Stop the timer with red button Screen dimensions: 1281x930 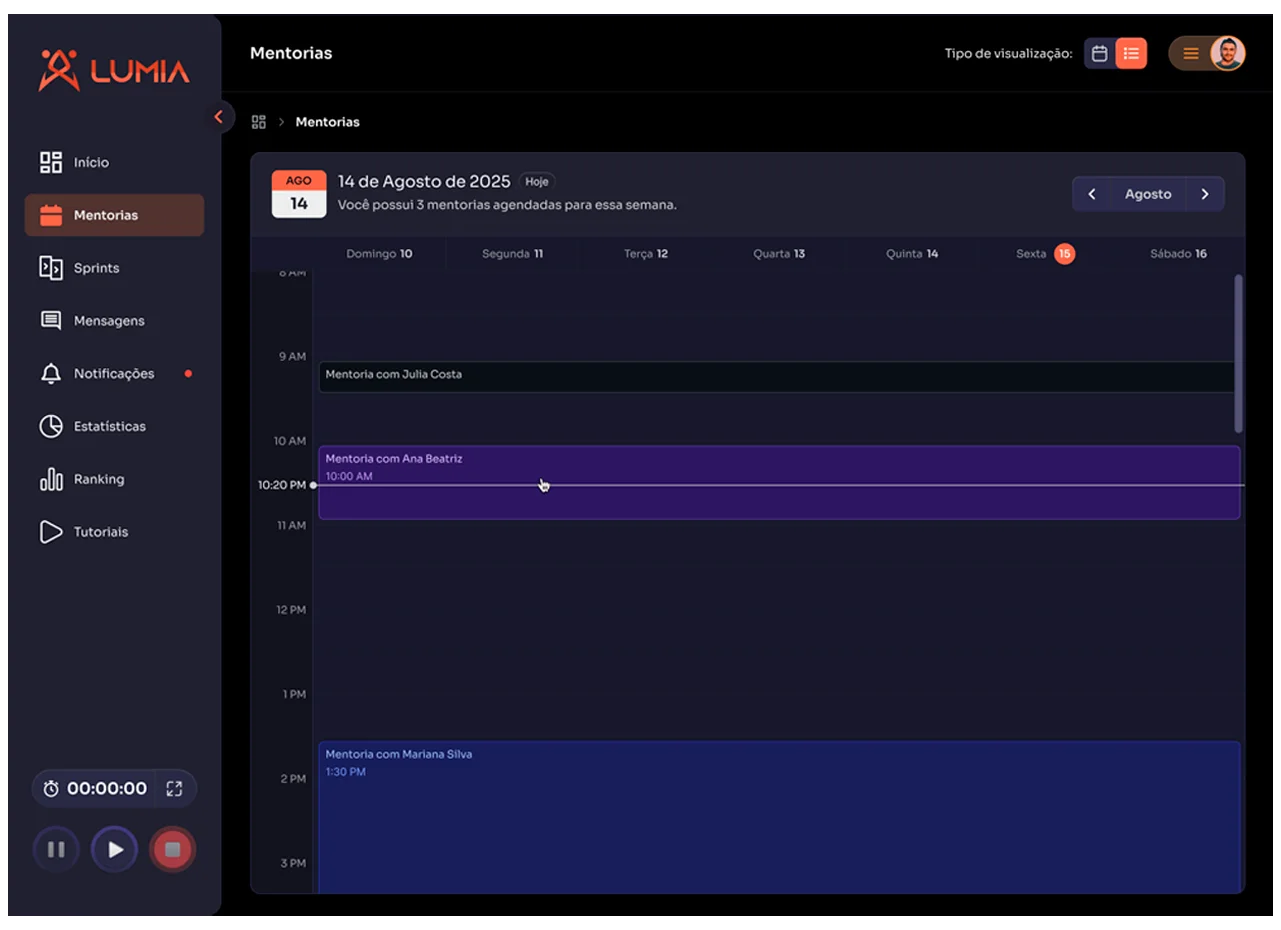(172, 850)
